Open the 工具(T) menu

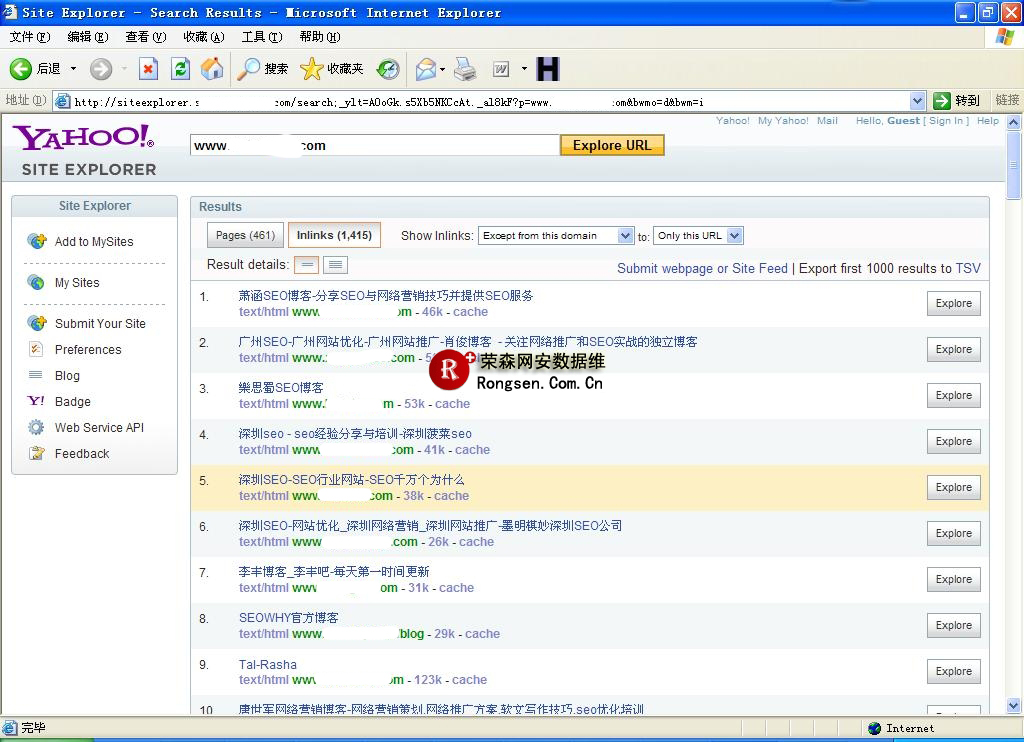[262, 37]
